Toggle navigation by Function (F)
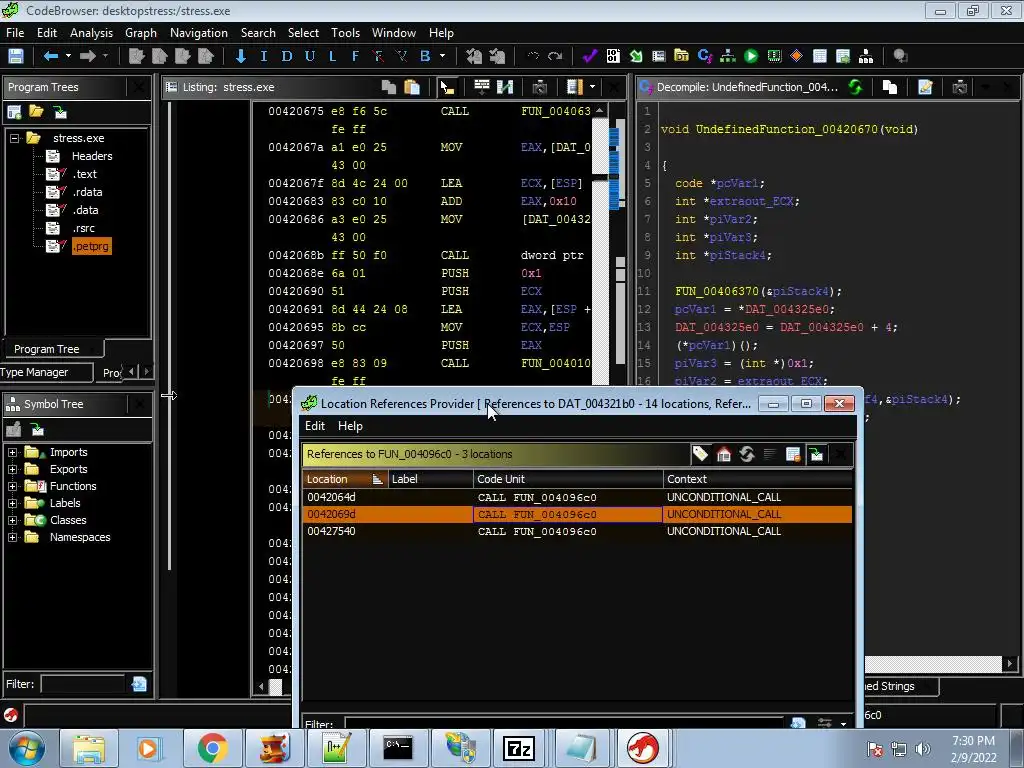The height and width of the screenshot is (768, 1024). pyautogui.click(x=355, y=56)
